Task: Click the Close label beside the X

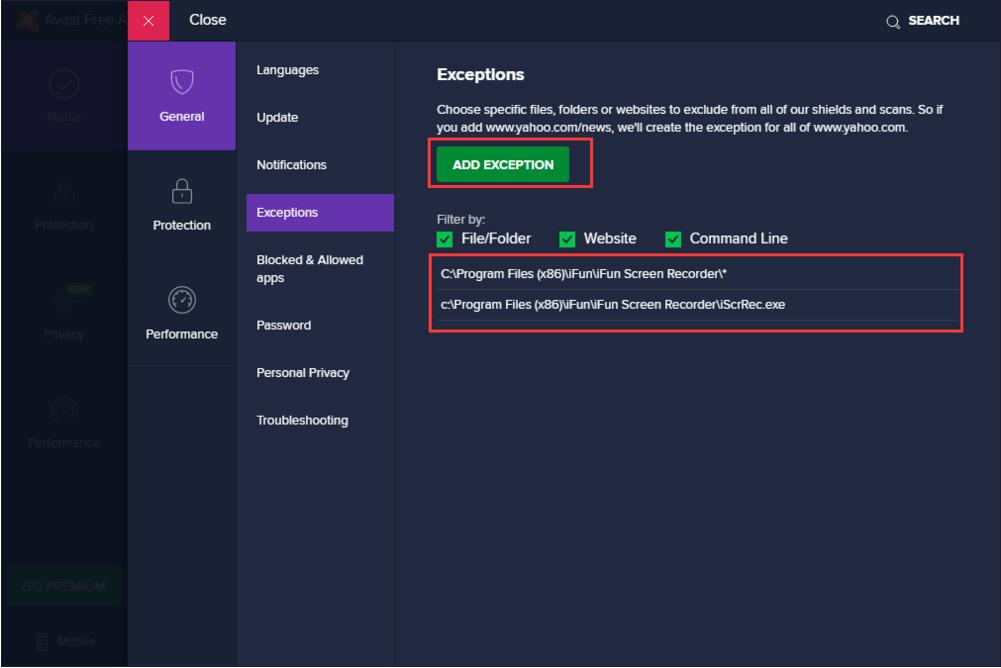Action: point(207,20)
